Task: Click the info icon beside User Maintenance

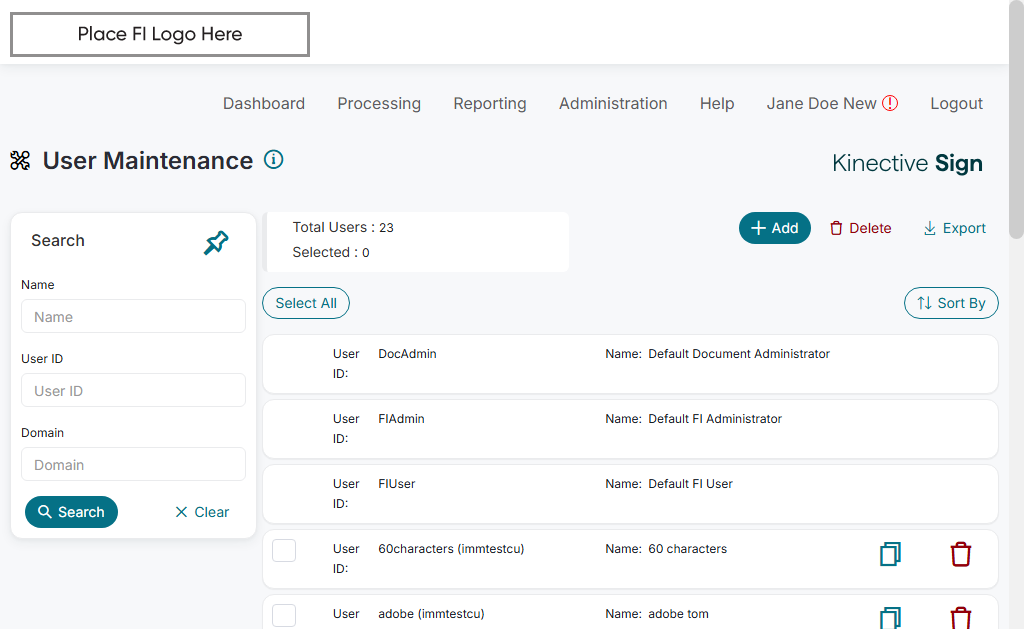Action: 273,159
